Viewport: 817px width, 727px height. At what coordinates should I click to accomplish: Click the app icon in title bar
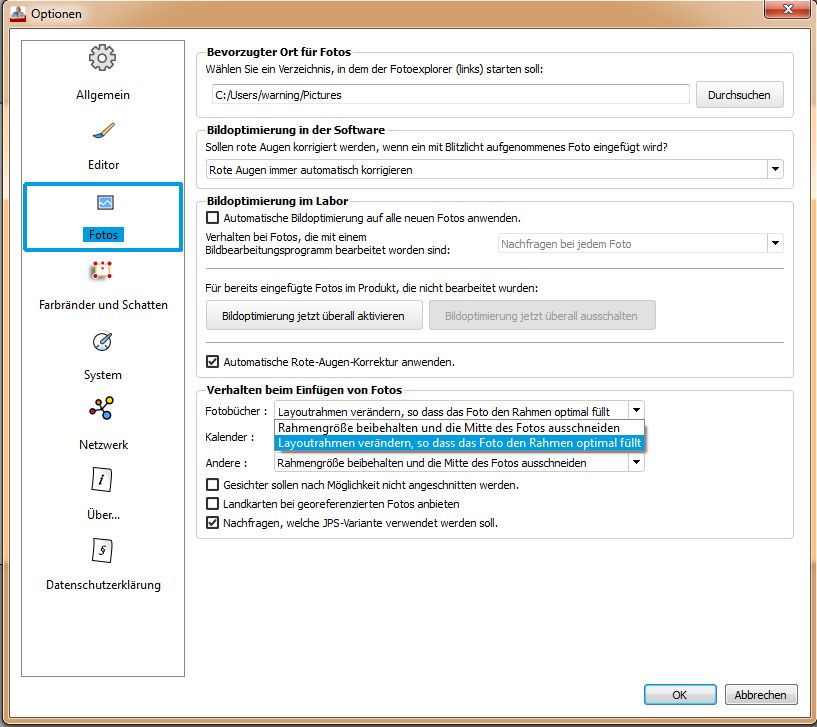click(18, 13)
